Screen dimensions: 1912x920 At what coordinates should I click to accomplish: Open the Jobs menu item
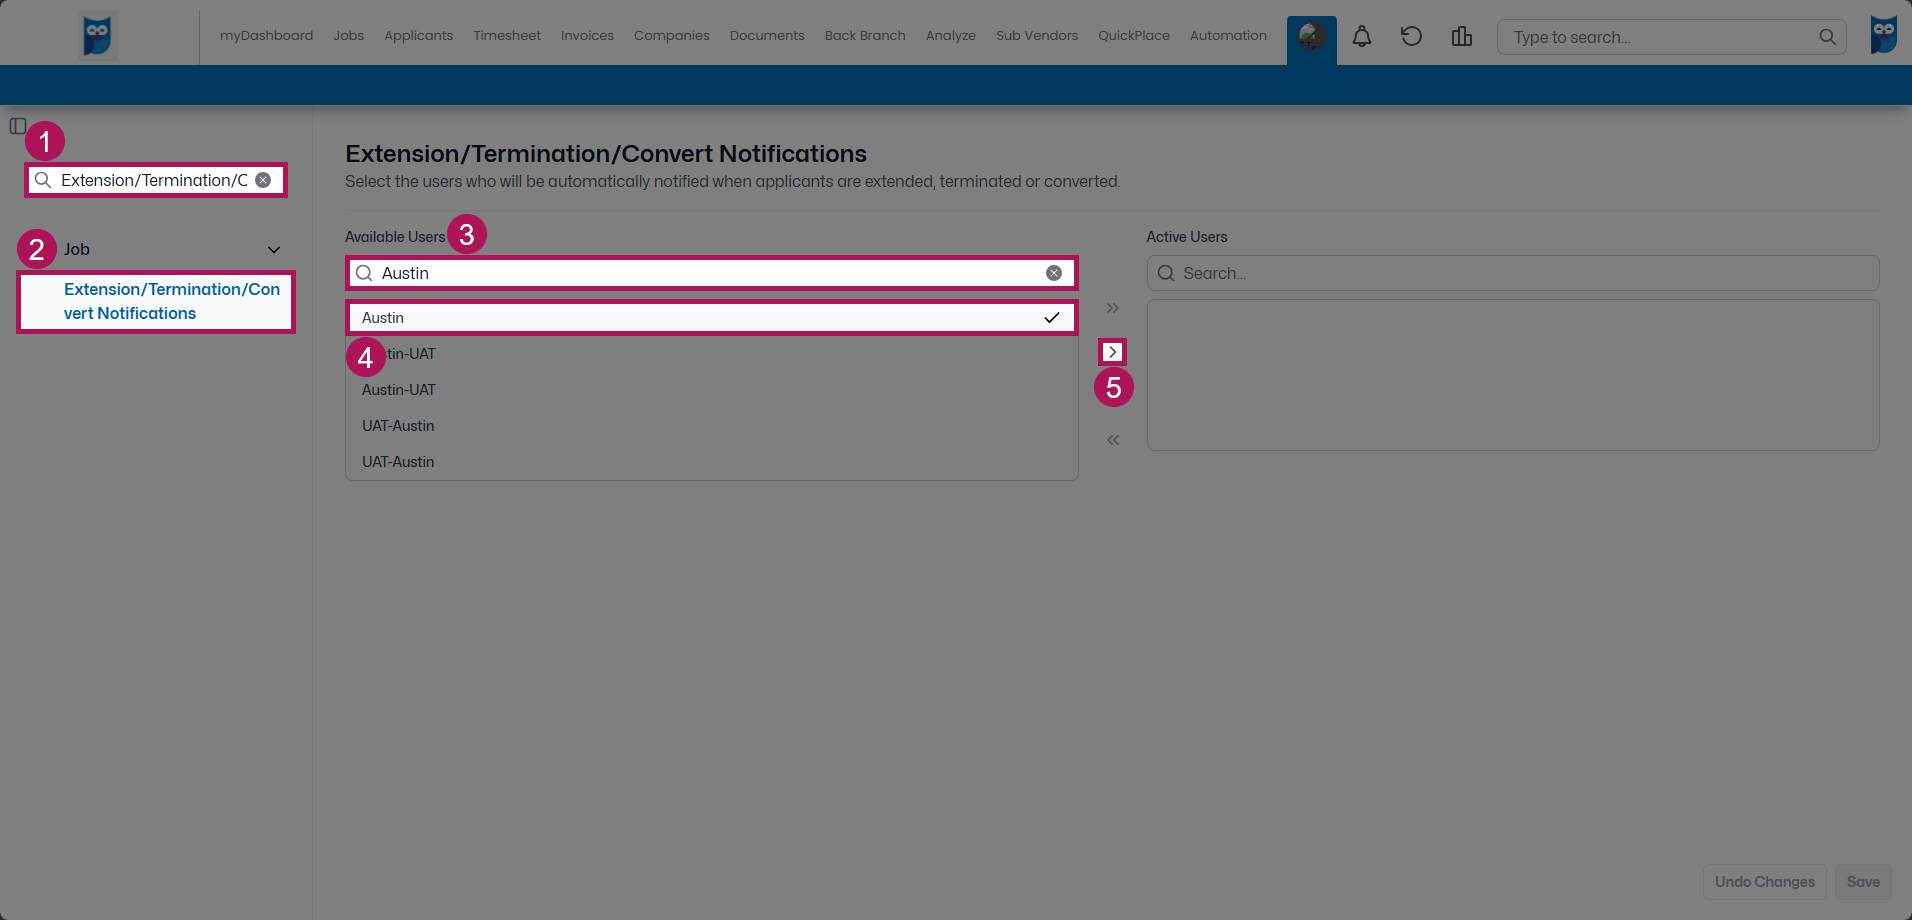pos(348,35)
